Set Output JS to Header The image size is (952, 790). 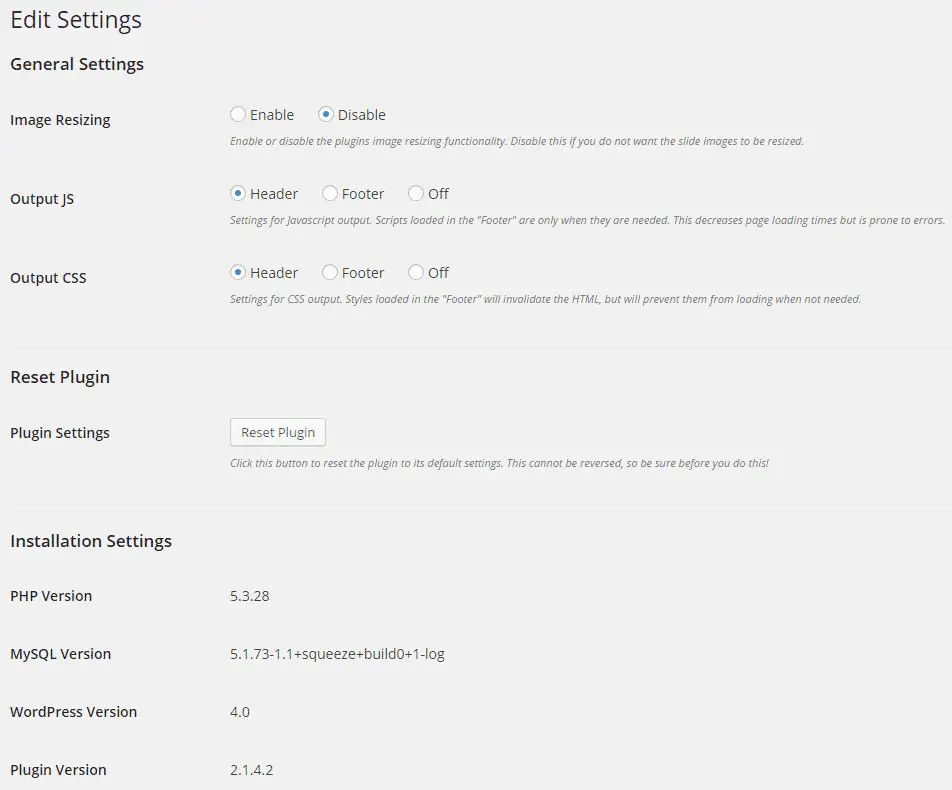click(x=238, y=193)
